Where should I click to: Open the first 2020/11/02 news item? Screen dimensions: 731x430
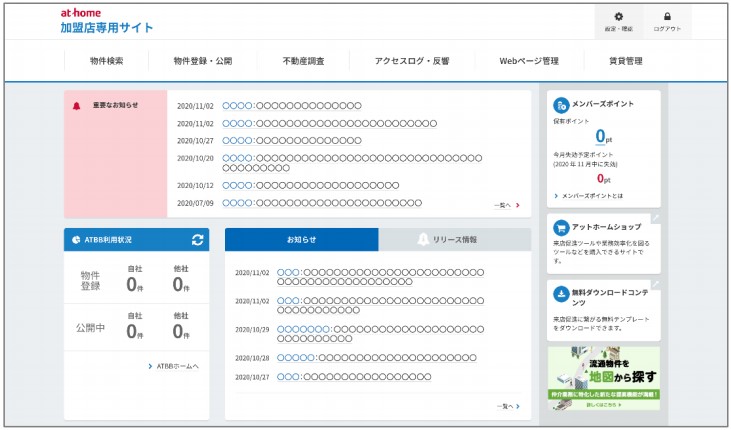tap(380, 277)
